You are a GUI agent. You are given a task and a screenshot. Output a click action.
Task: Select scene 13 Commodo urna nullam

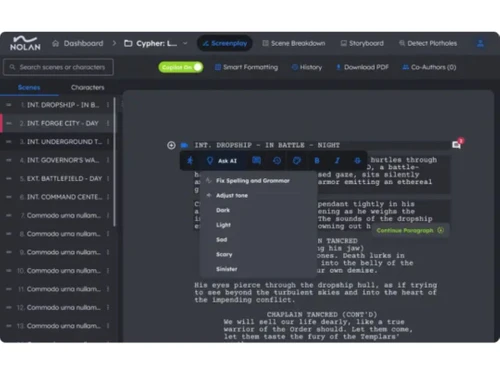point(59,326)
